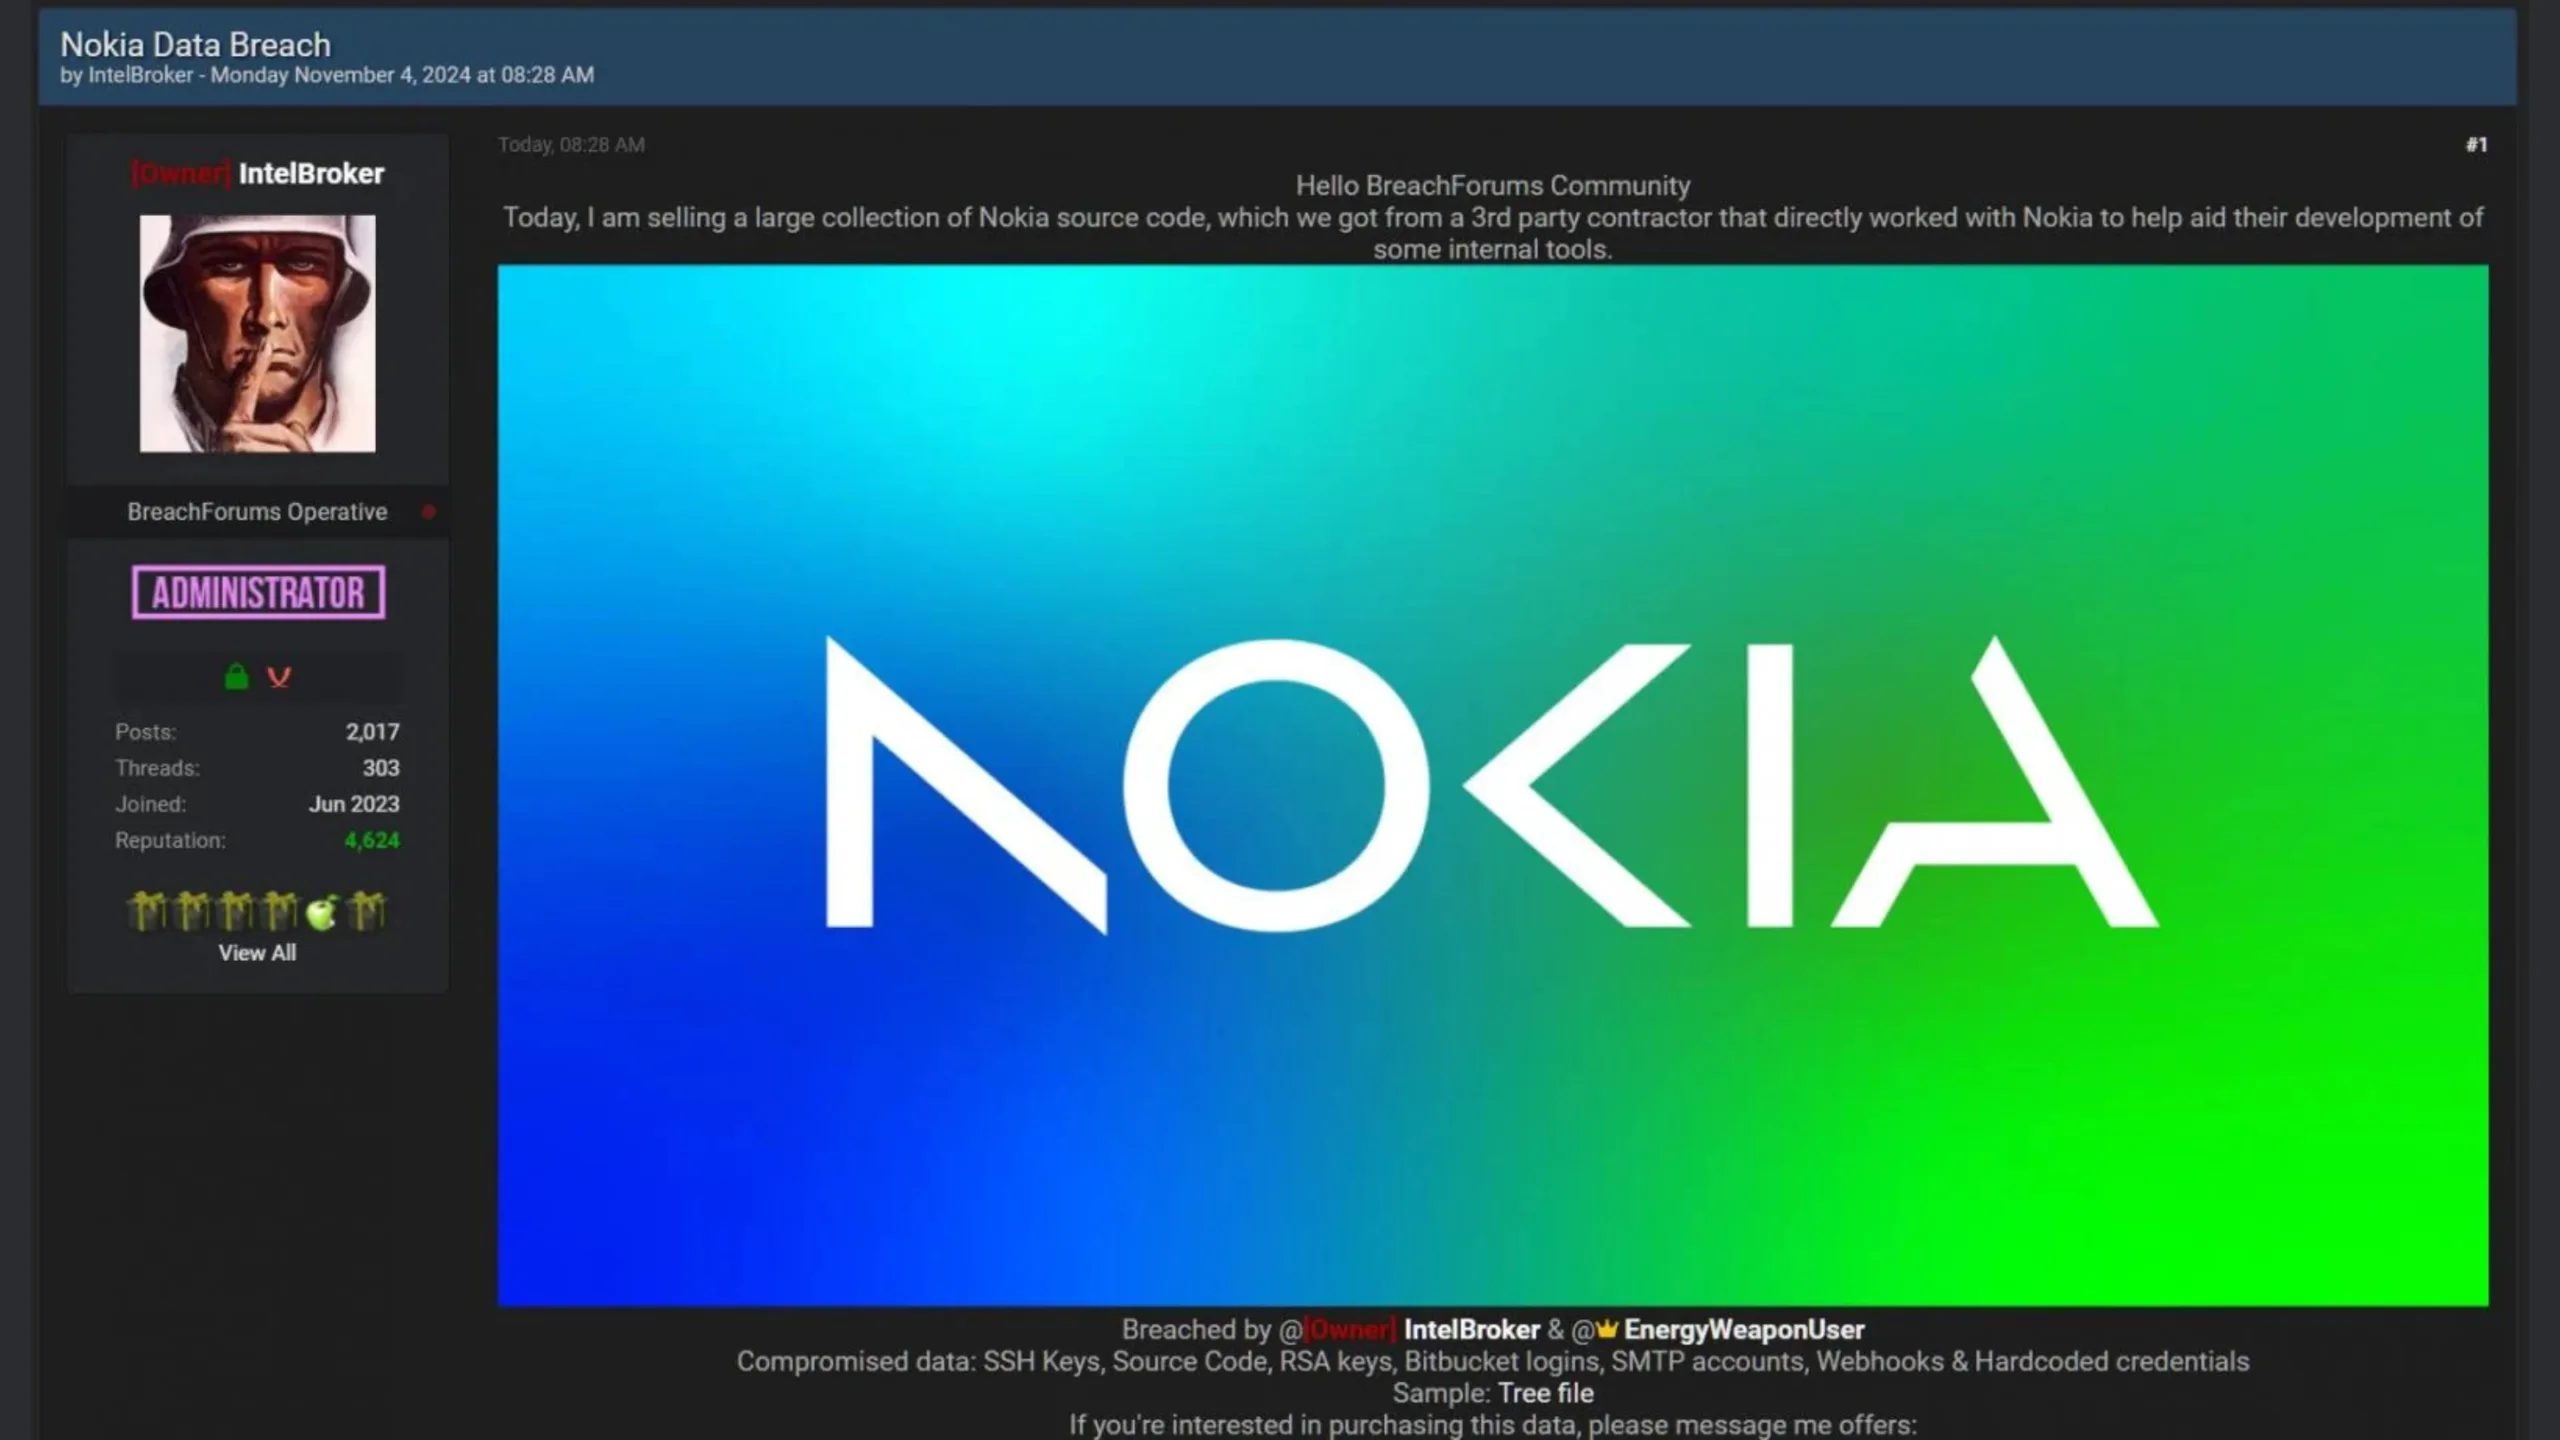Screen dimensions: 2560x1440
Task: Click the red offline status dot
Action: click(429, 512)
